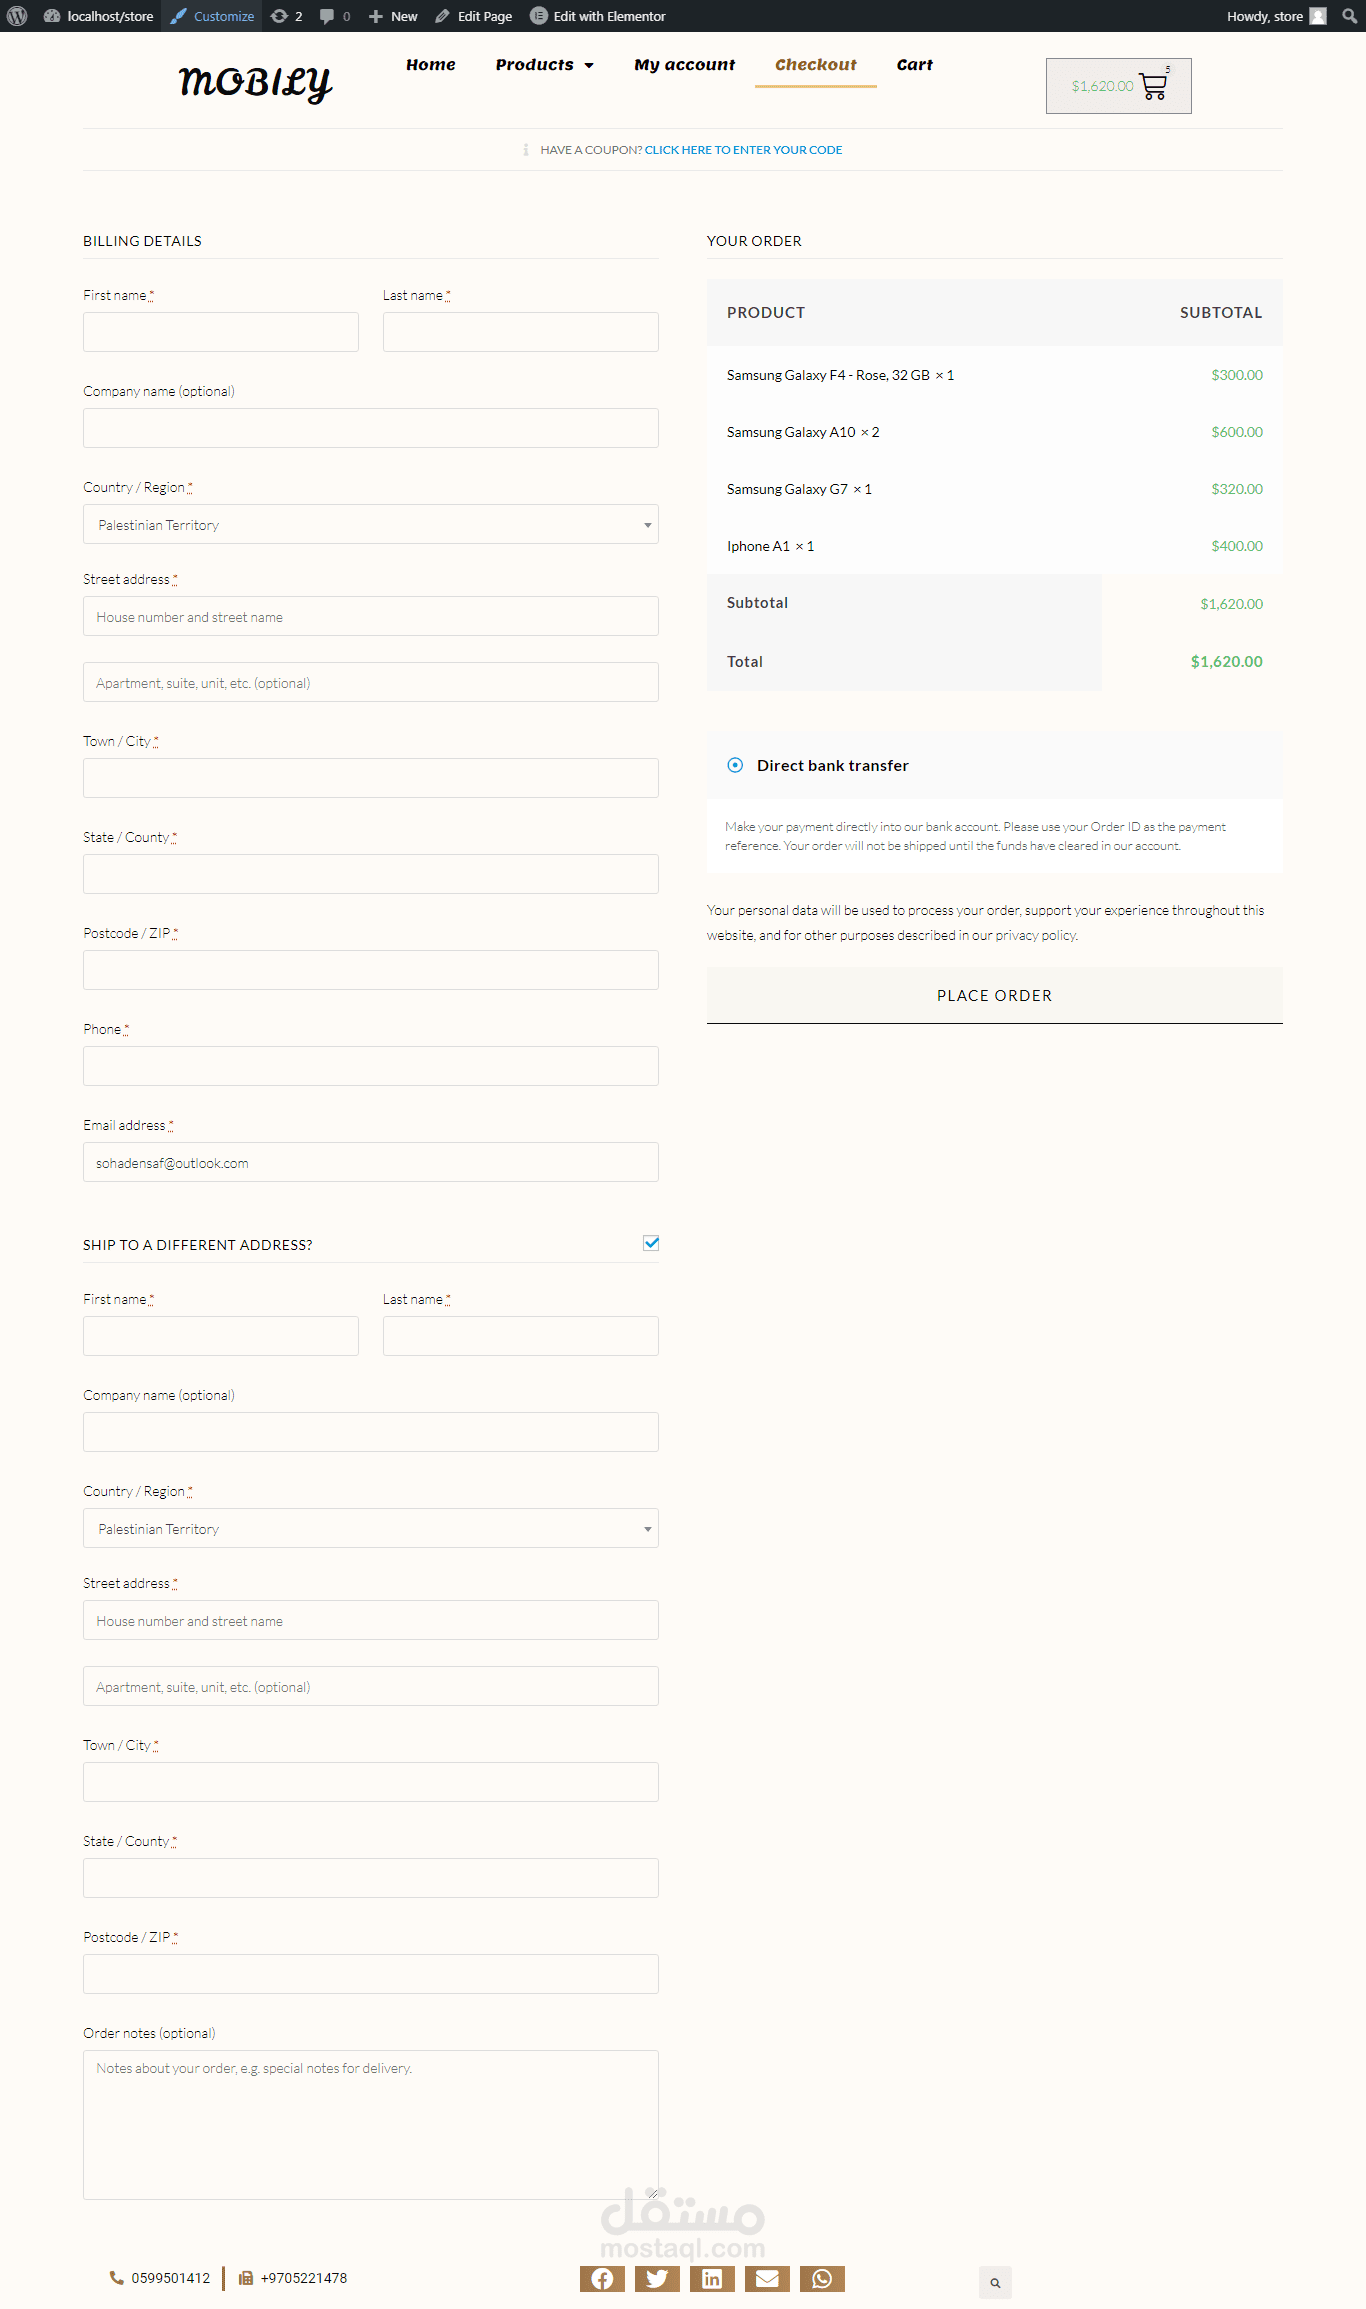Open the billing Country / Region dropdown
1366x2309 pixels.
pyautogui.click(x=371, y=524)
